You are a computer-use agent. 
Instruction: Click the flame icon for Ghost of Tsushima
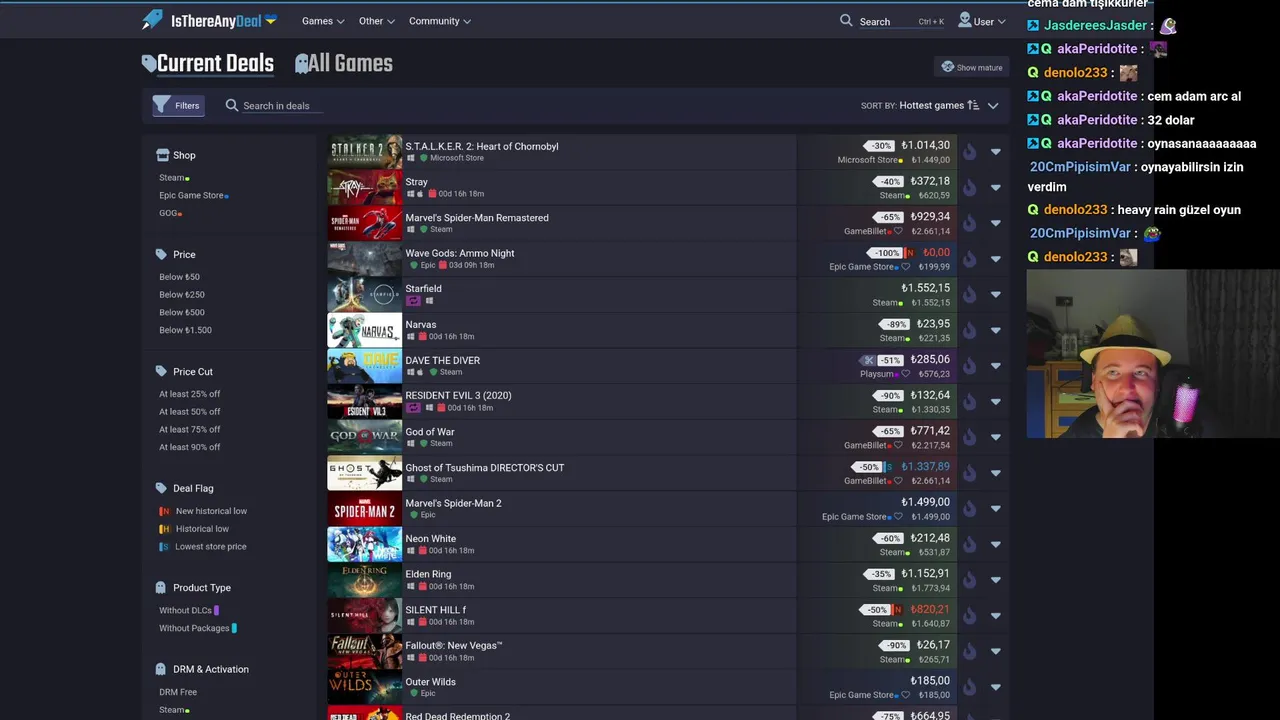click(969, 473)
